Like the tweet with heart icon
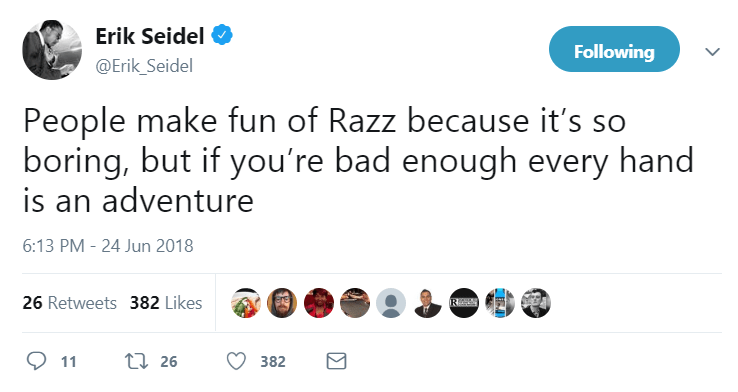 pos(236,361)
